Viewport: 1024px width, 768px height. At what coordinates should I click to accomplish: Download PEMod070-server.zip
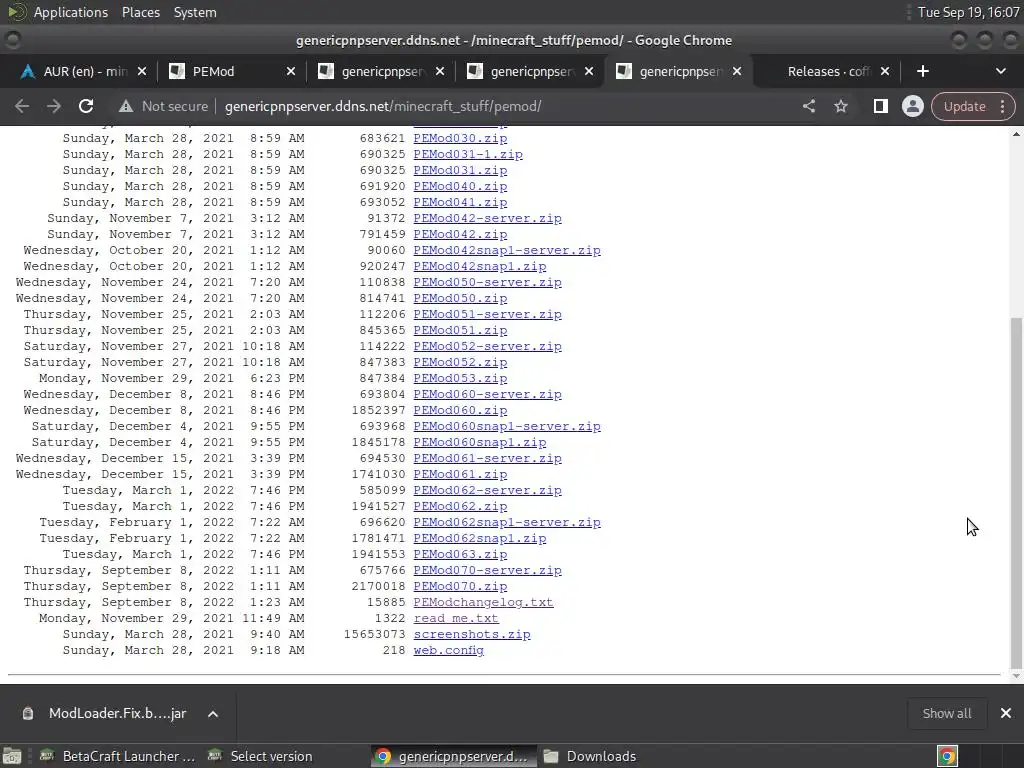487,570
